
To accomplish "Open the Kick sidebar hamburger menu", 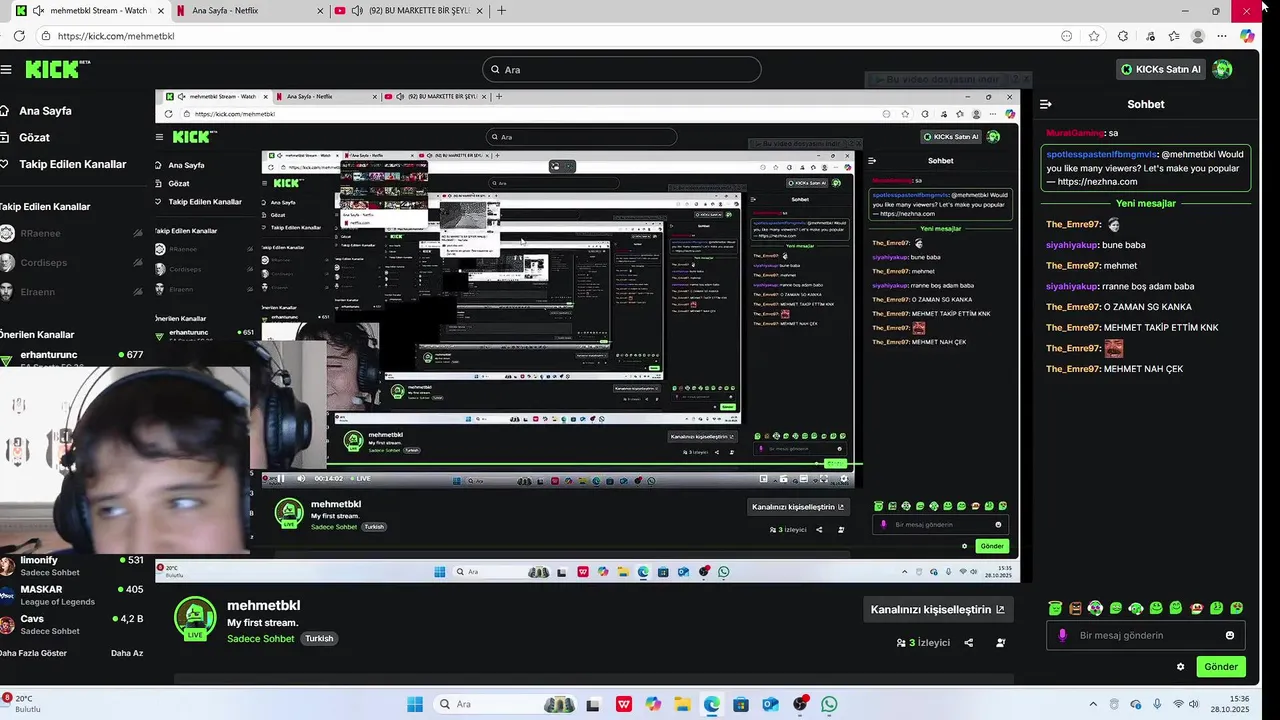I will 6,69.
